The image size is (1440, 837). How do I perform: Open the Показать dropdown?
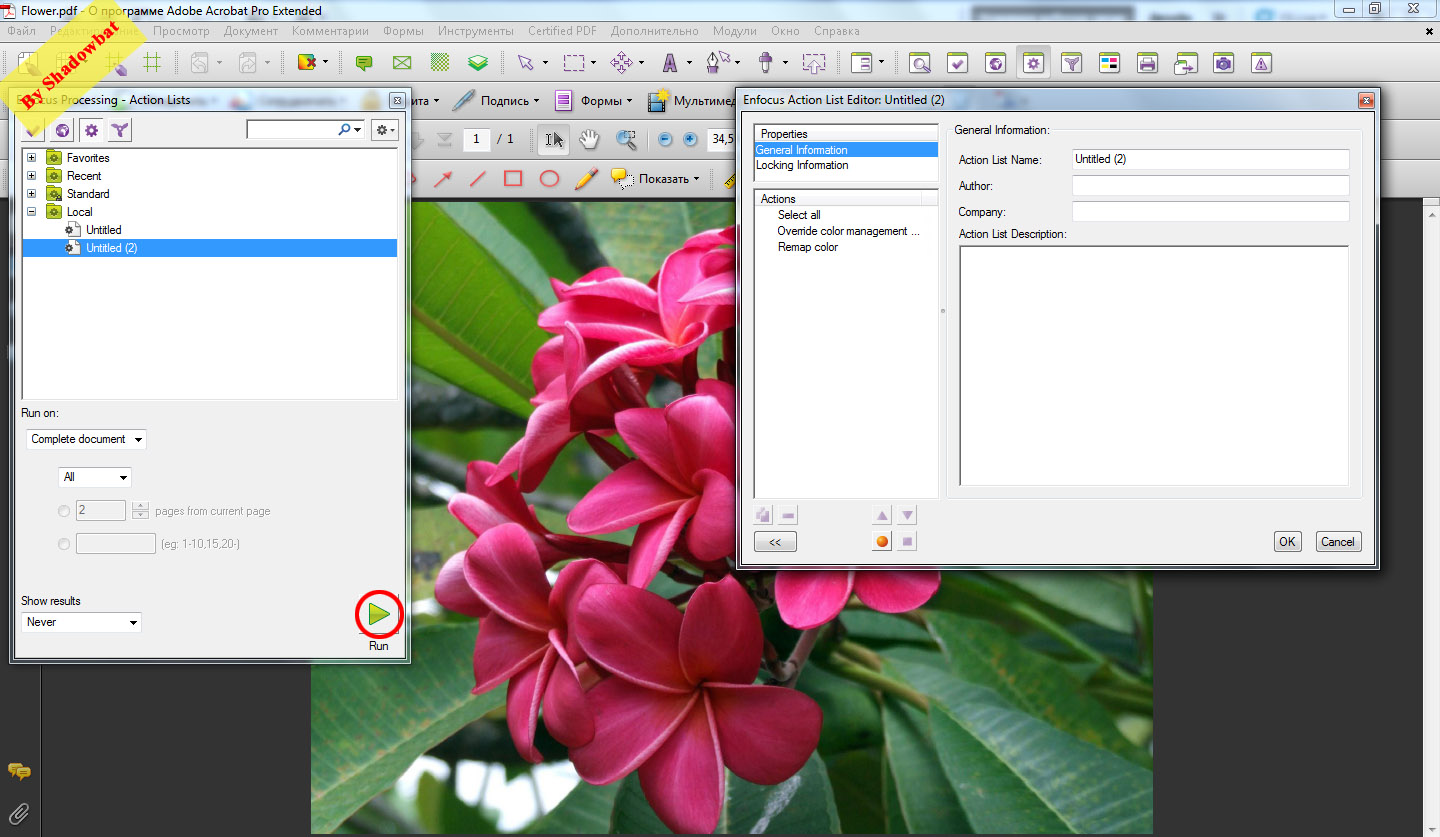[655, 179]
